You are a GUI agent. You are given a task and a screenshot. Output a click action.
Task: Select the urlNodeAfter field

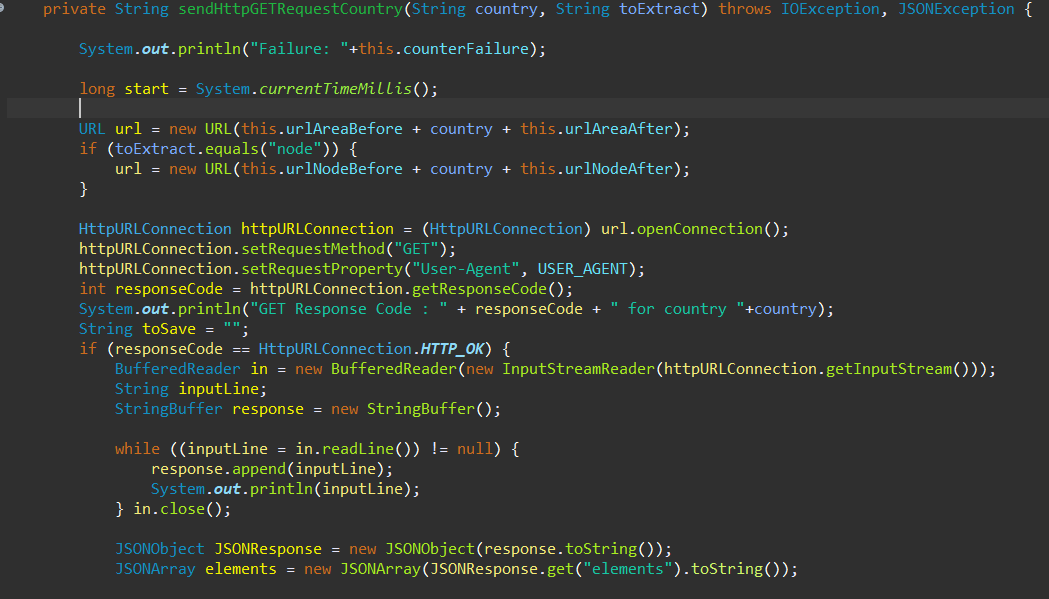[x=619, y=169]
